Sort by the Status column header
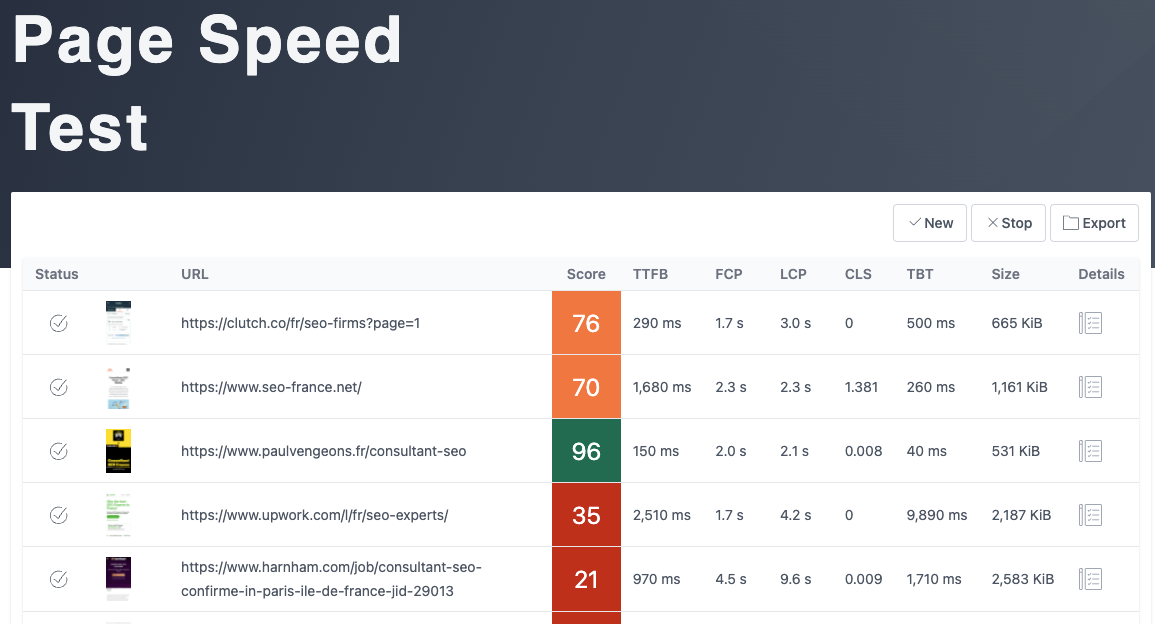 click(x=57, y=274)
